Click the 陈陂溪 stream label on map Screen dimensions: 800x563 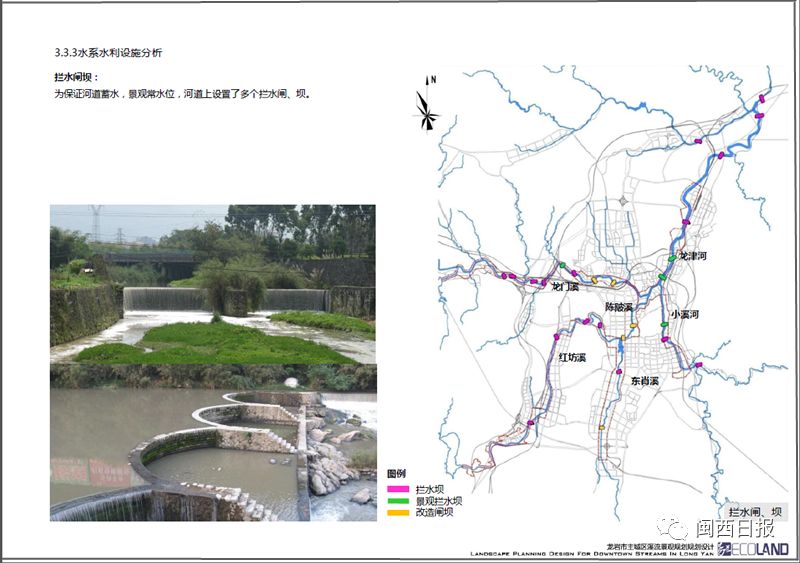coord(618,307)
